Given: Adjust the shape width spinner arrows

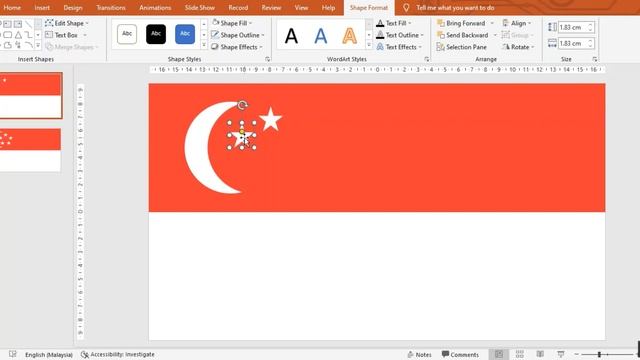Looking at the screenshot, I should (x=590, y=43).
